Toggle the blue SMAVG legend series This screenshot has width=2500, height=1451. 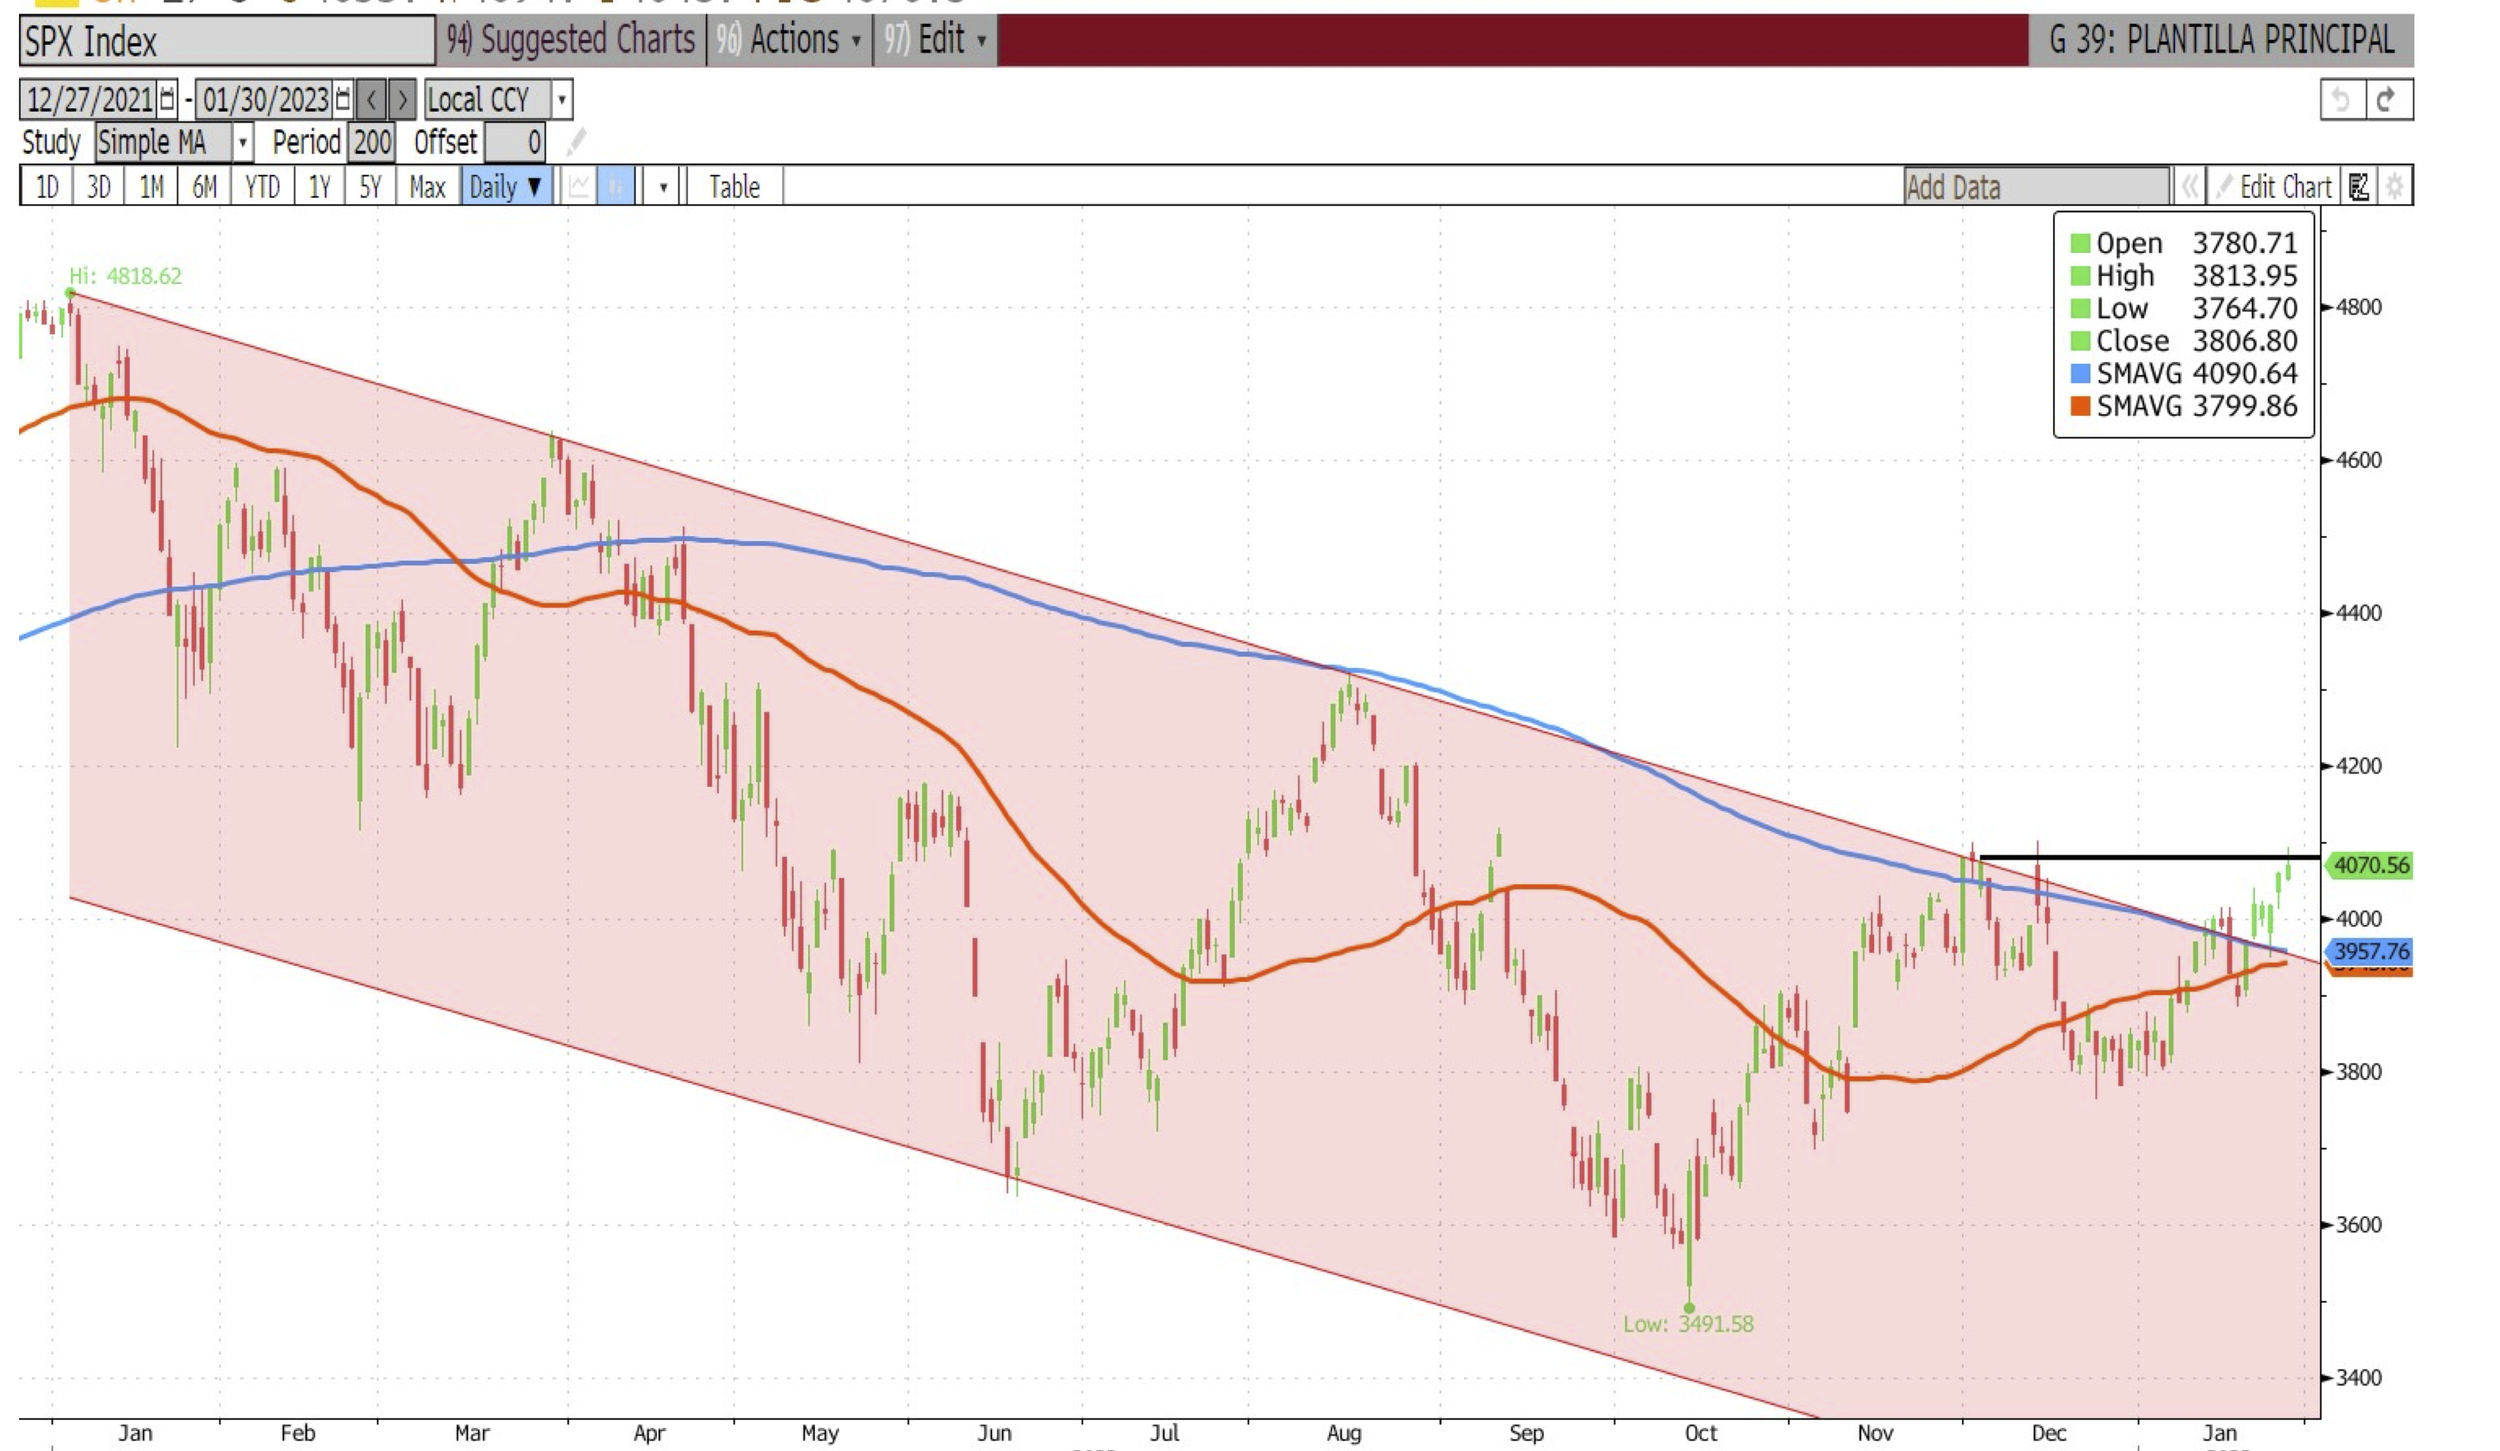tap(2080, 374)
